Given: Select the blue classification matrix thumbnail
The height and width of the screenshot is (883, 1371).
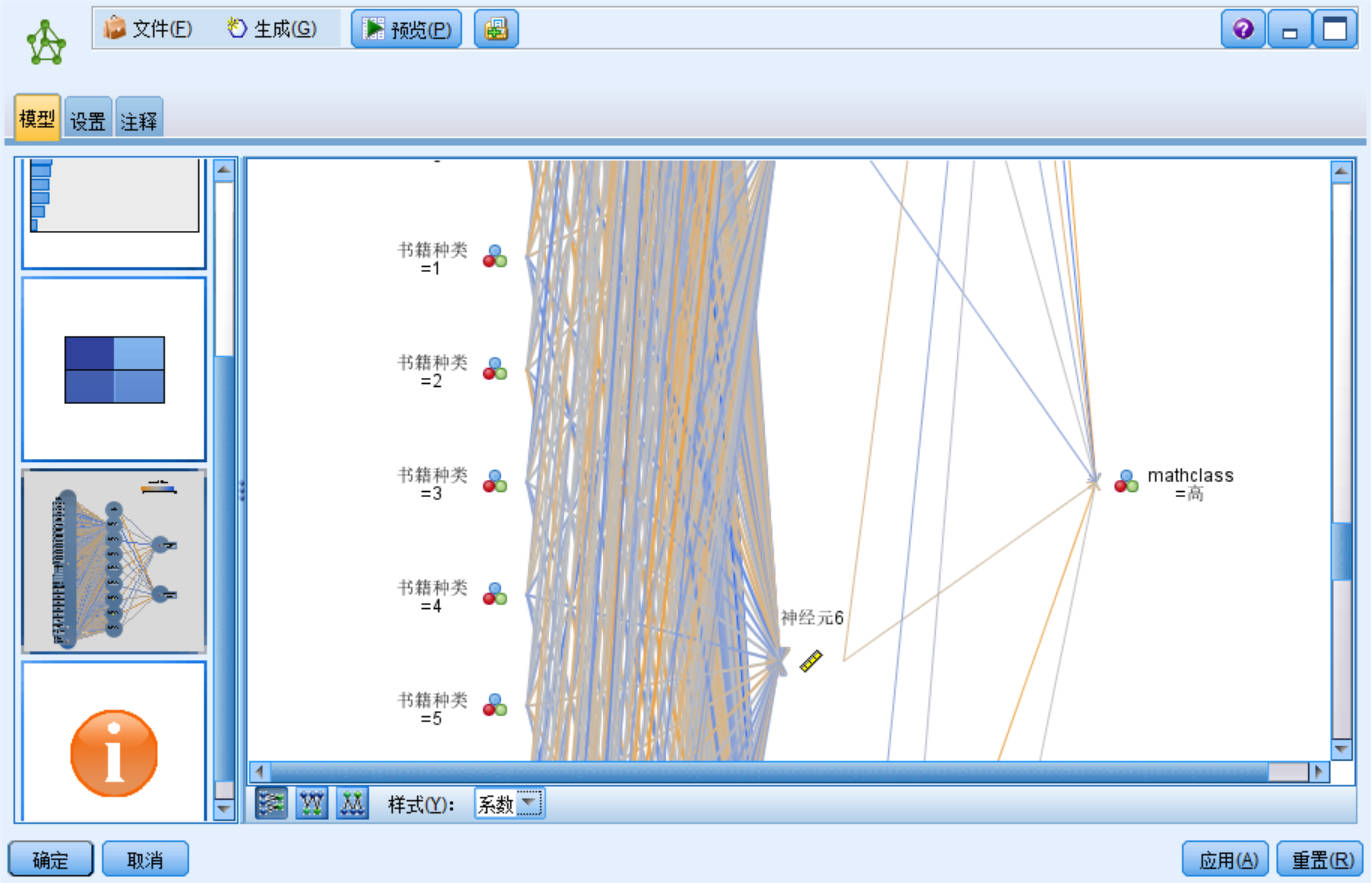Looking at the screenshot, I should click(x=114, y=369).
